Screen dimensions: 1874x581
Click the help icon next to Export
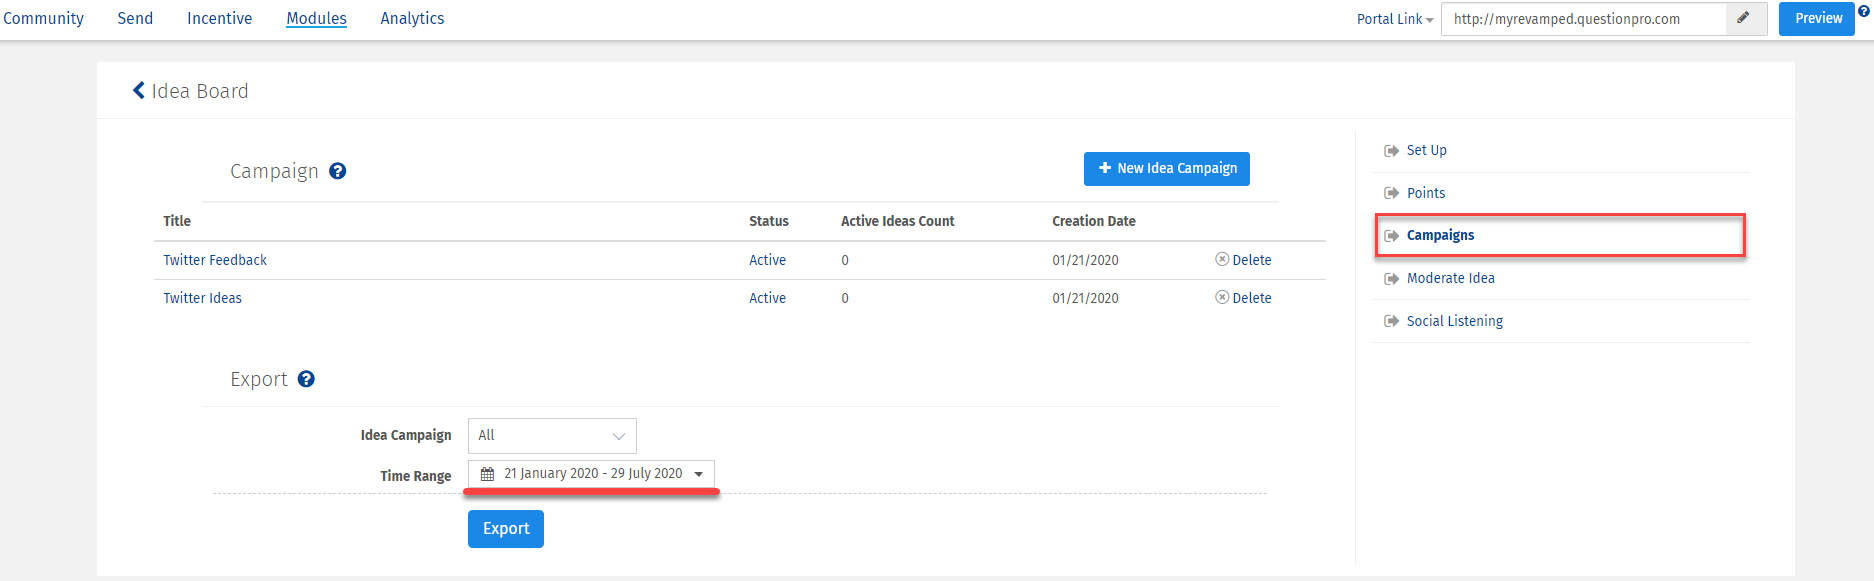pyautogui.click(x=306, y=379)
